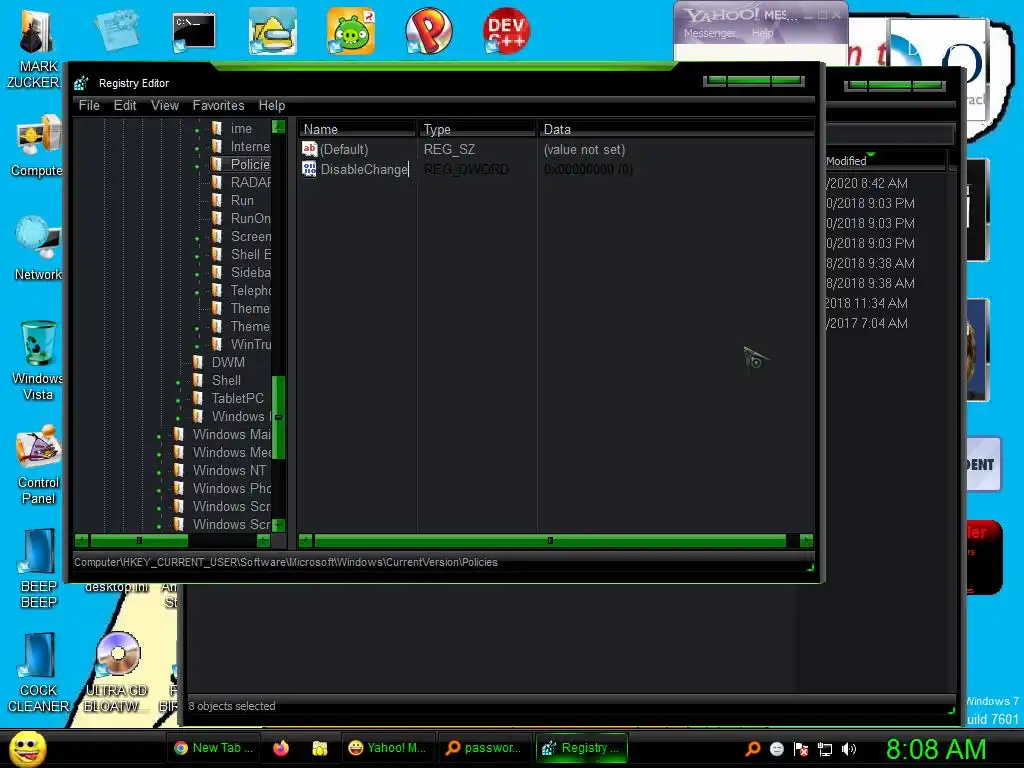
Task: Click the Firefox icon in the taskbar
Action: pyautogui.click(x=281, y=748)
